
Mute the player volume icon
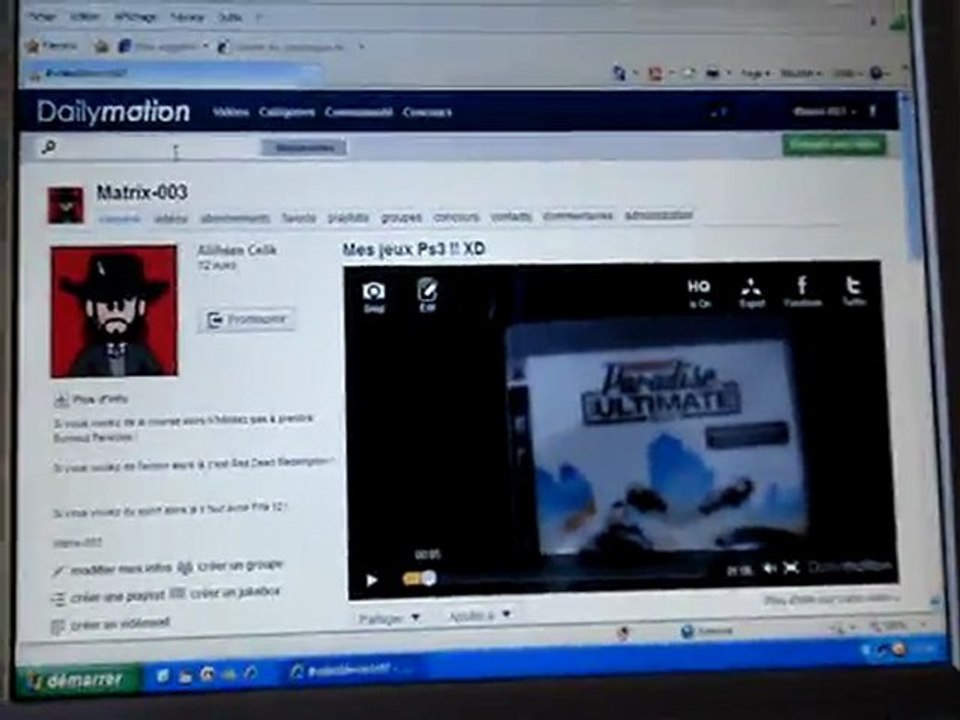[x=770, y=569]
